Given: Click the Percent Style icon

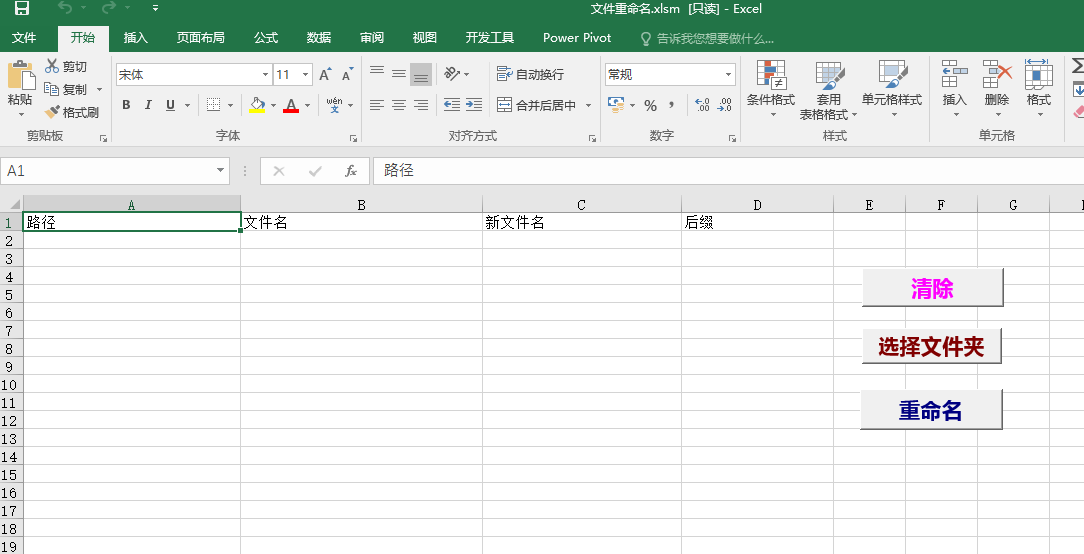Looking at the screenshot, I should point(650,105).
